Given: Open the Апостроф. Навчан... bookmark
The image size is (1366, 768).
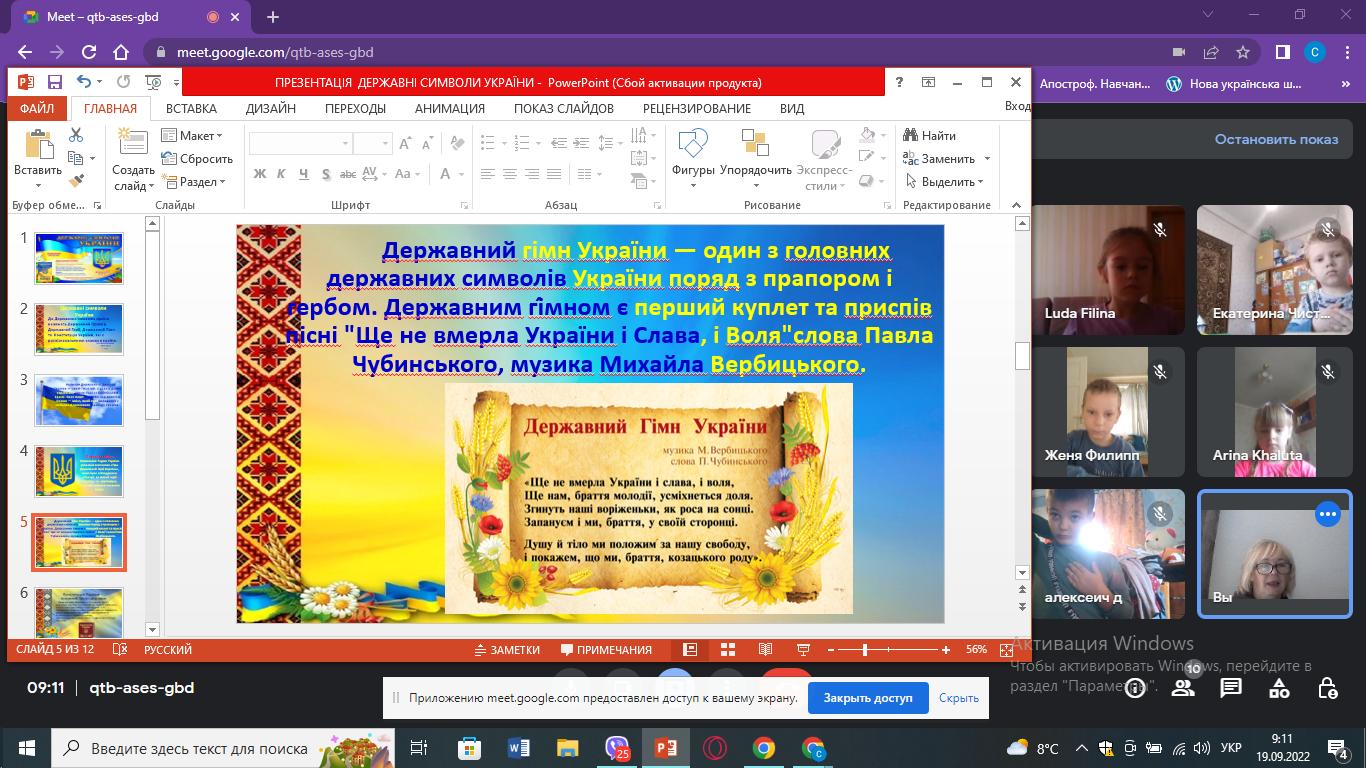Looking at the screenshot, I should coord(1095,84).
